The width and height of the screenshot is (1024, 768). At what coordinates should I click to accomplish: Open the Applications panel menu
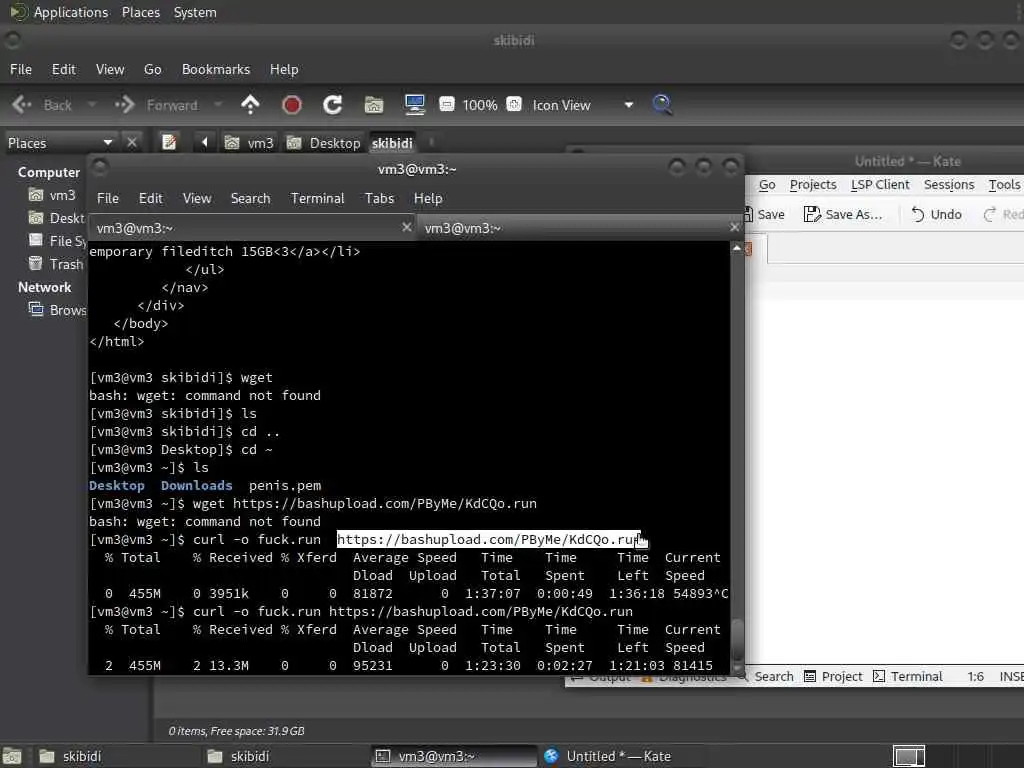point(60,12)
